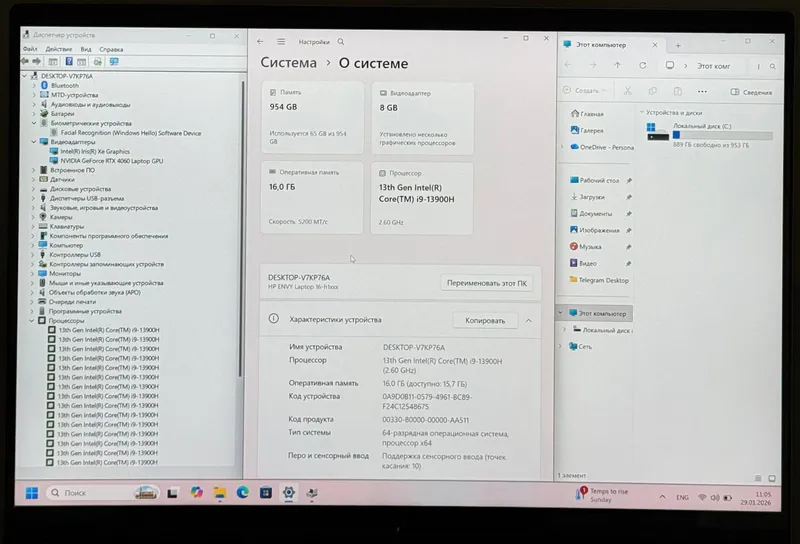Click the Explorer refresh button
Image resolution: width=800 pixels, height=544 pixels.
[643, 65]
